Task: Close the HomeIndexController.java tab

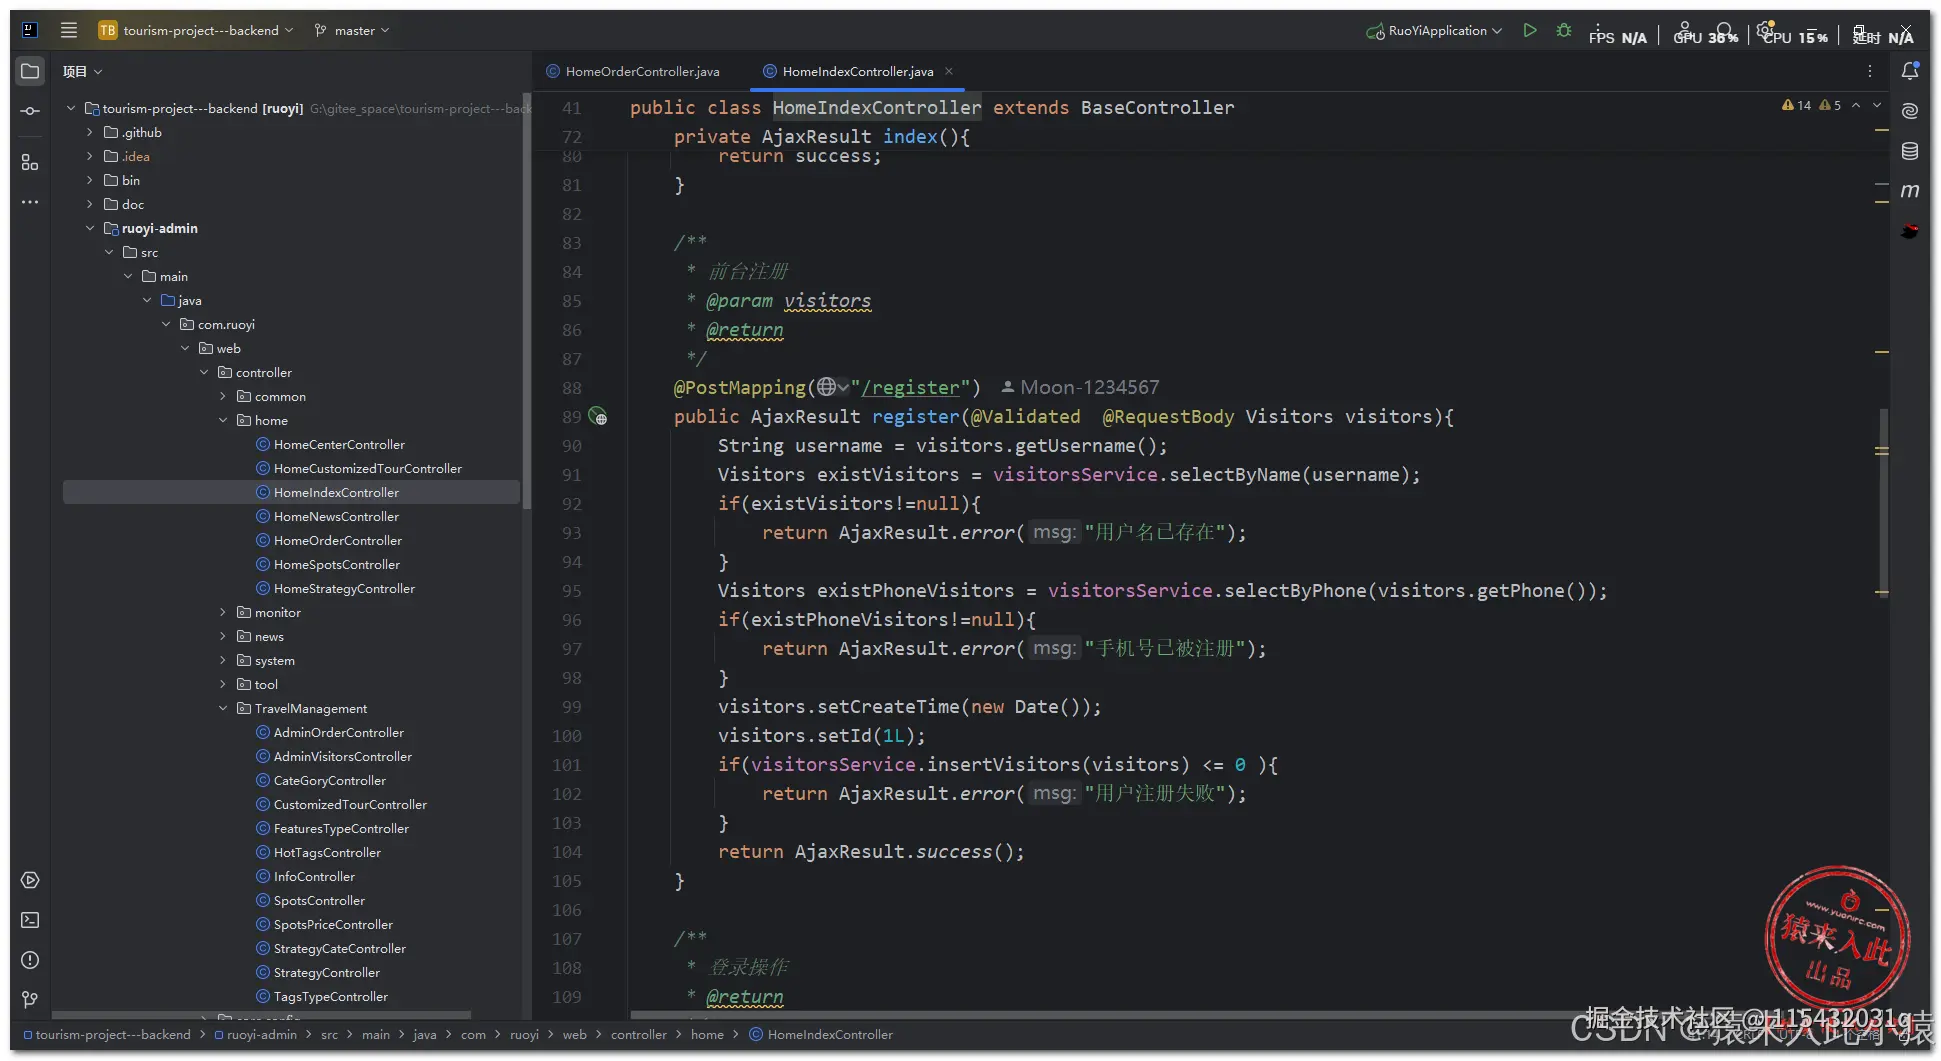Action: 949,71
